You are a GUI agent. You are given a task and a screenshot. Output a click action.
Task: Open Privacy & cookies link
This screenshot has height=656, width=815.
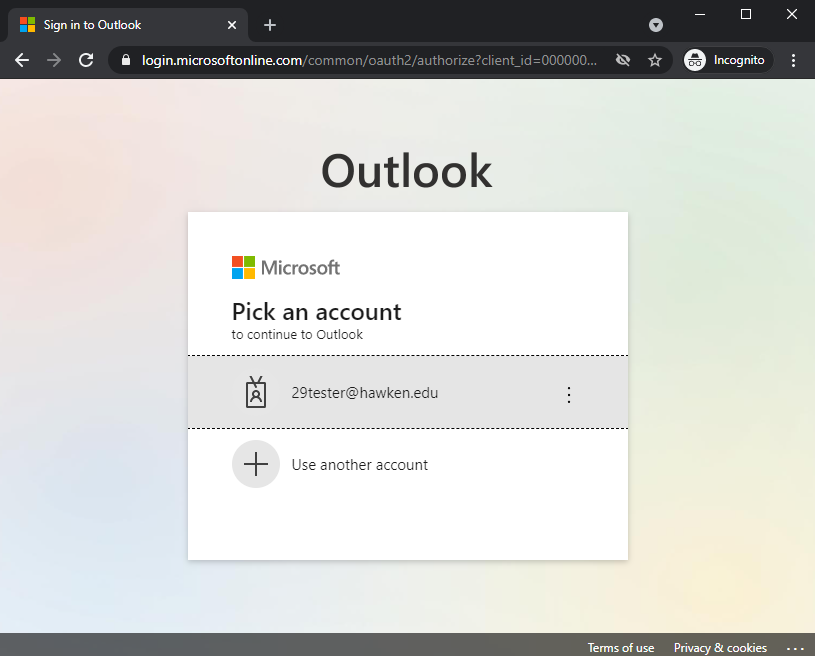click(x=720, y=648)
